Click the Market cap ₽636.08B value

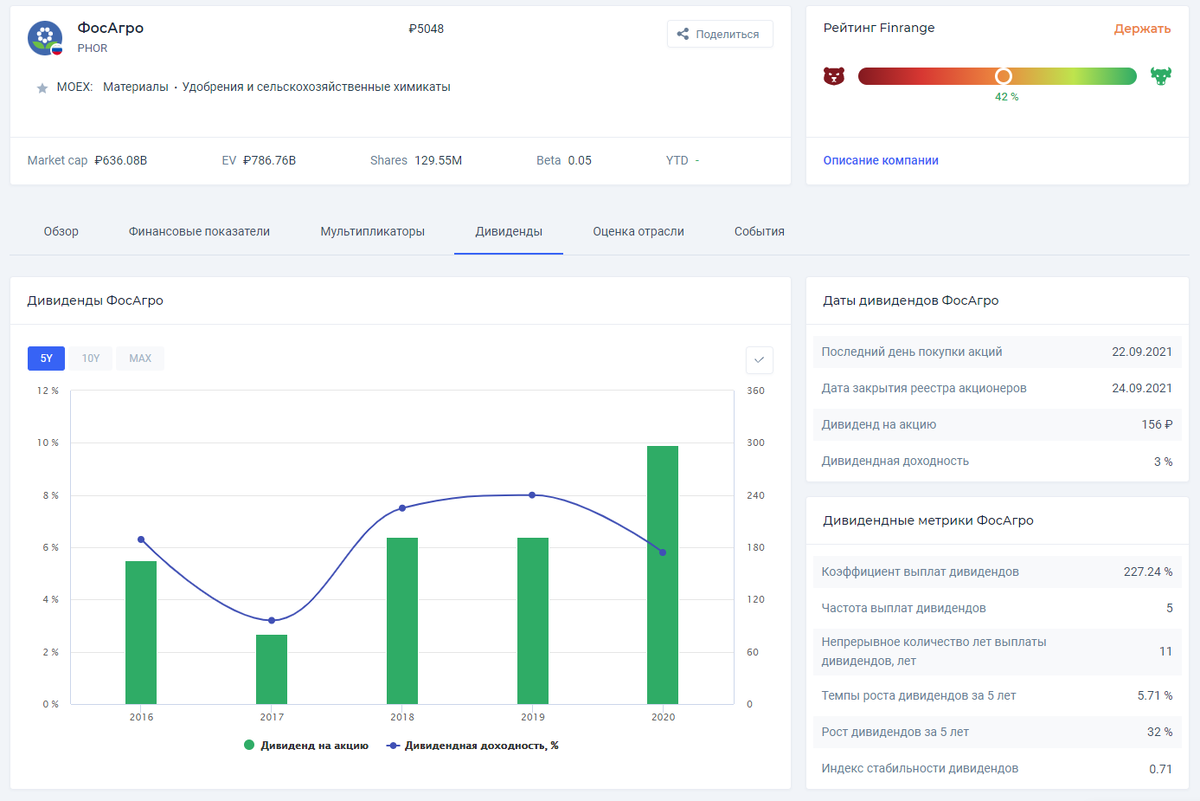click(121, 160)
